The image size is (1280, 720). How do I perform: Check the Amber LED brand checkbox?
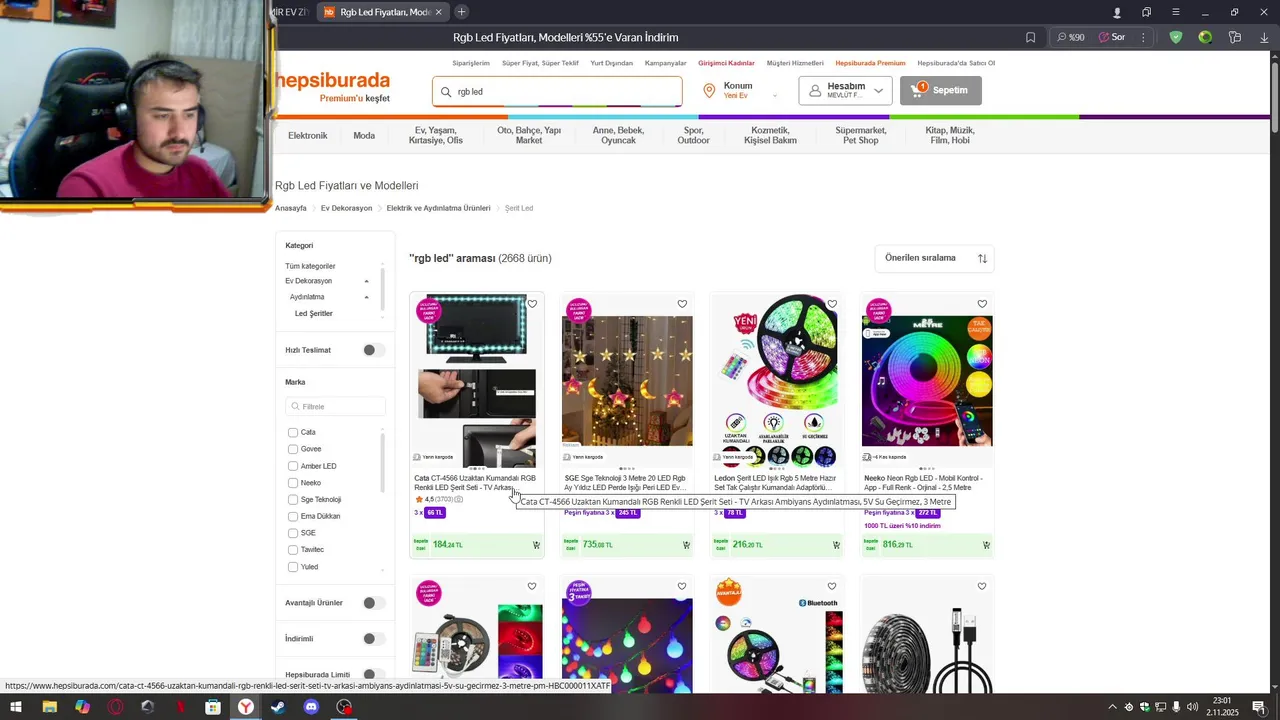tap(293, 466)
